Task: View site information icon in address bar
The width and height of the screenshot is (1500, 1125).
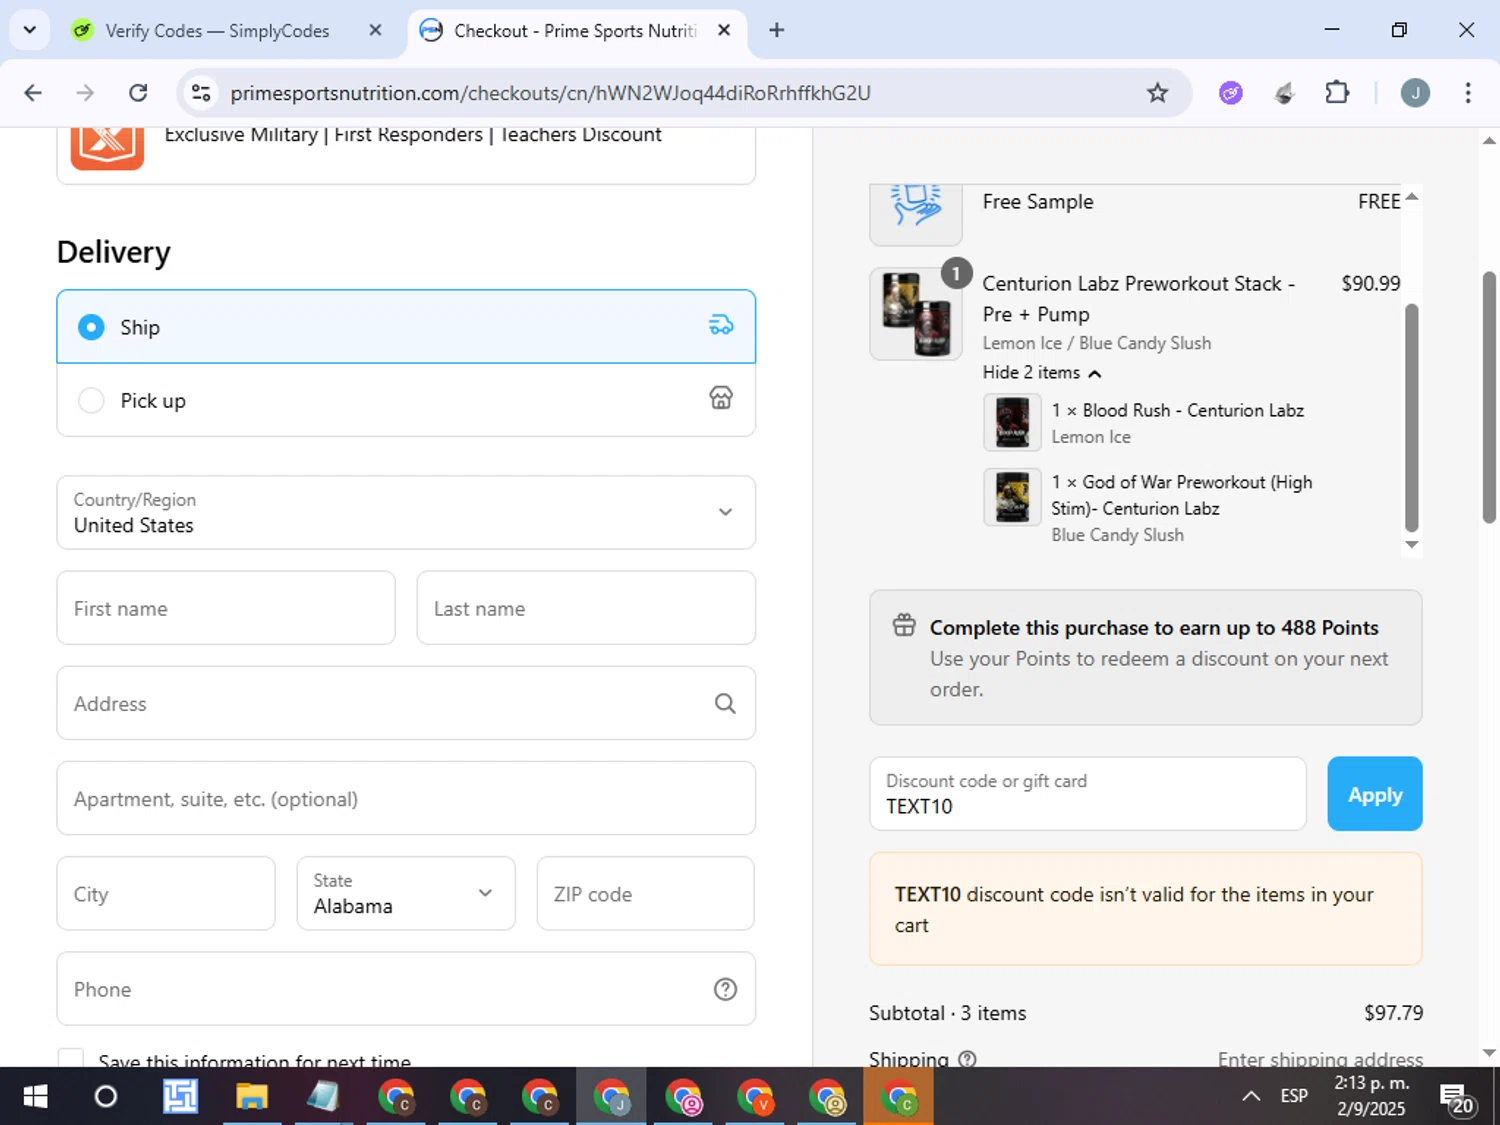Action: click(201, 93)
